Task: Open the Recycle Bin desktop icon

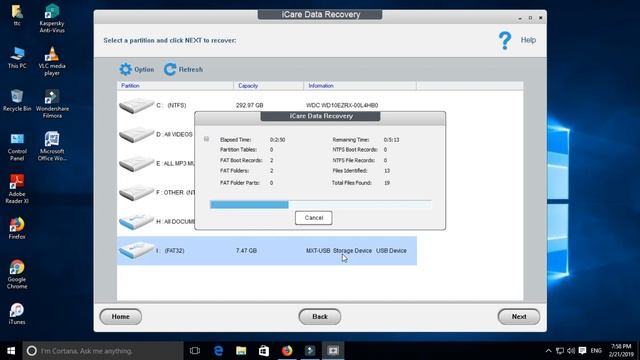Action: [x=17, y=100]
